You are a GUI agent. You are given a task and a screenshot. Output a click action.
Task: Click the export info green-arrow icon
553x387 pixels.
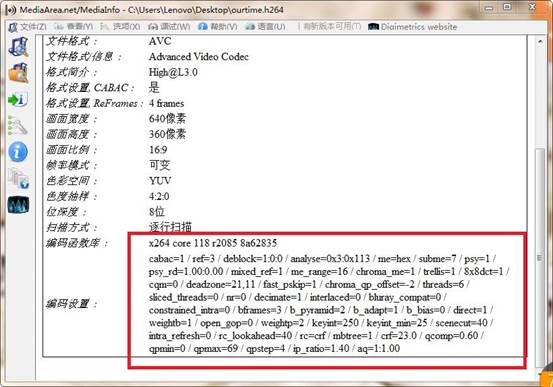pyautogui.click(x=18, y=99)
